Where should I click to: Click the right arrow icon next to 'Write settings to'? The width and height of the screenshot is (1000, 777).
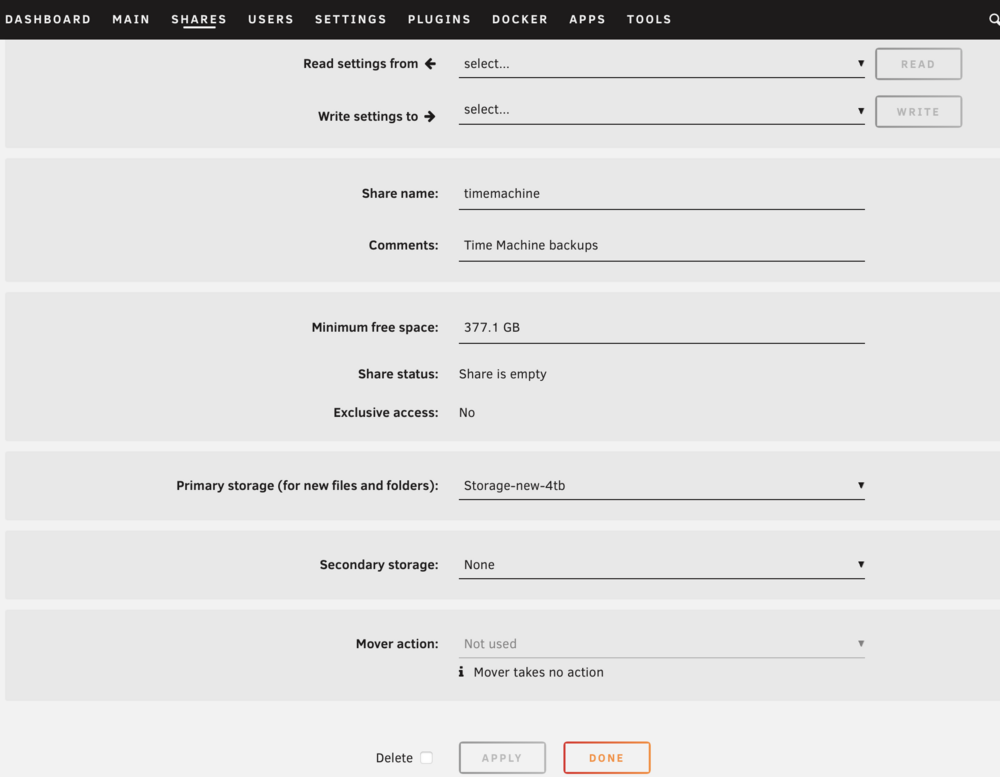(430, 116)
